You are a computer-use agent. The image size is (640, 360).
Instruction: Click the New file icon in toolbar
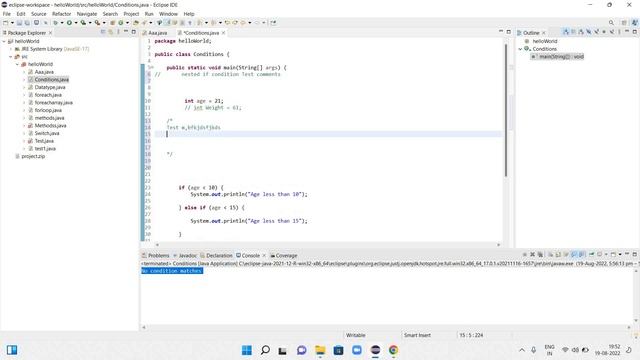[5, 23]
